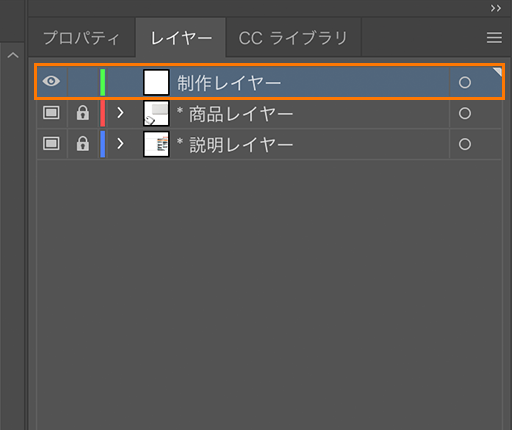Click the 制作レイヤー target circle
Viewport: 512px width, 430px height.
coord(465,82)
